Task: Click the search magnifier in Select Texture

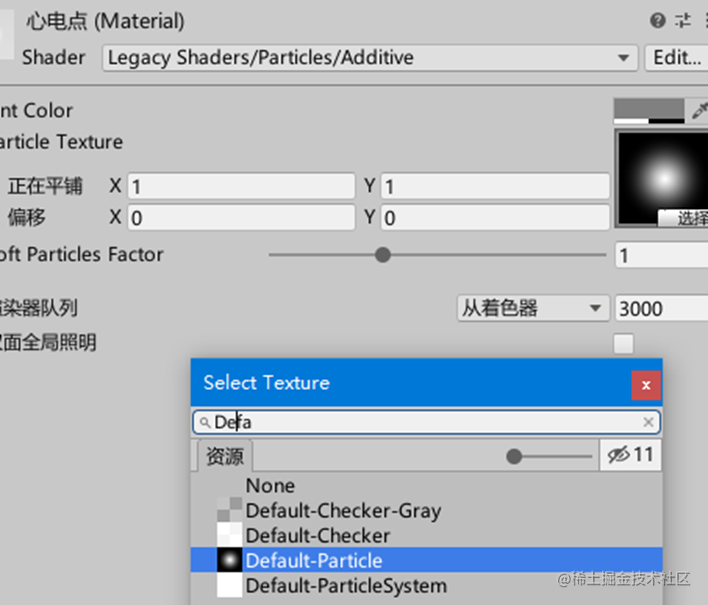Action: pyautogui.click(x=205, y=423)
